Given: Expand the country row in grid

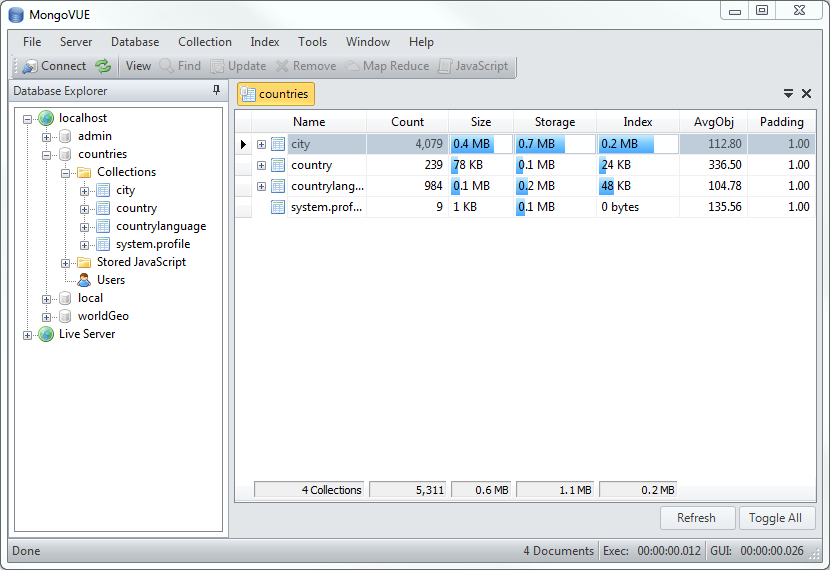Looking at the screenshot, I should 261,165.
